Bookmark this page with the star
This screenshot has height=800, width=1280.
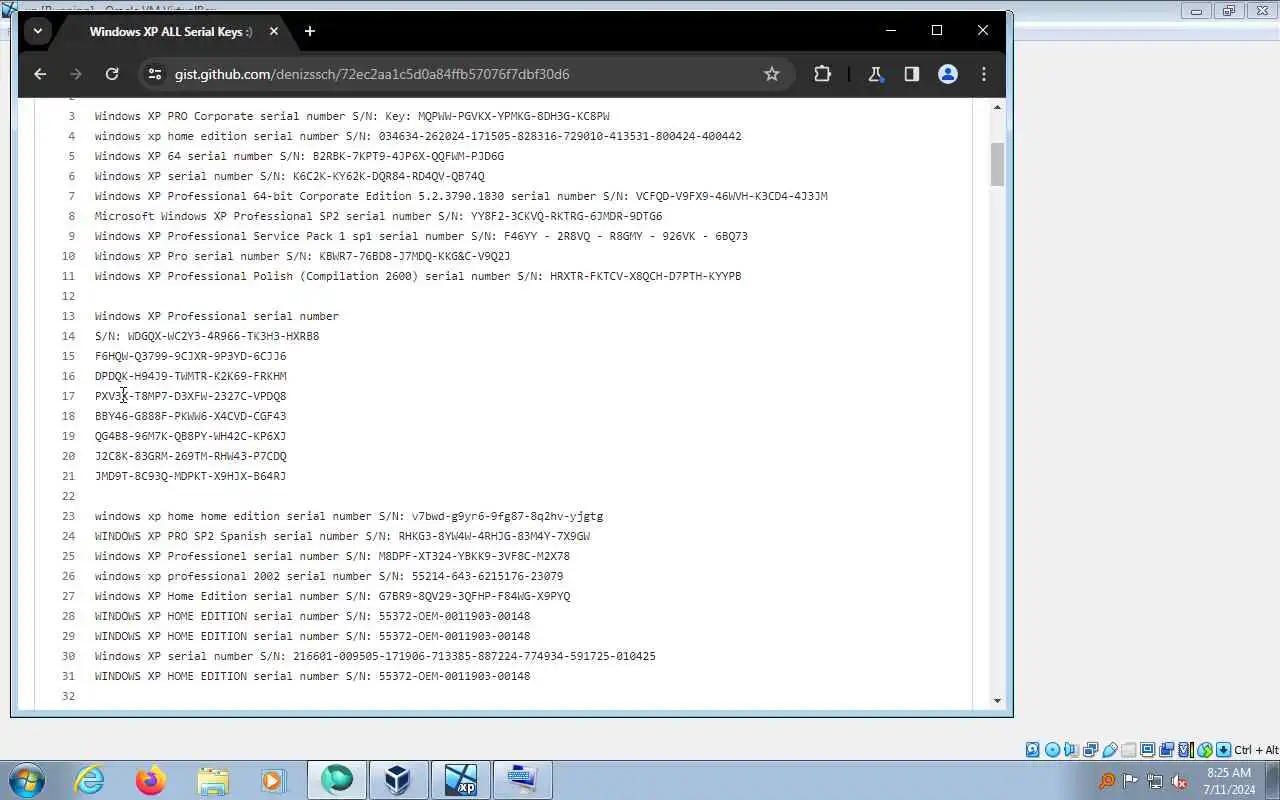pos(772,74)
